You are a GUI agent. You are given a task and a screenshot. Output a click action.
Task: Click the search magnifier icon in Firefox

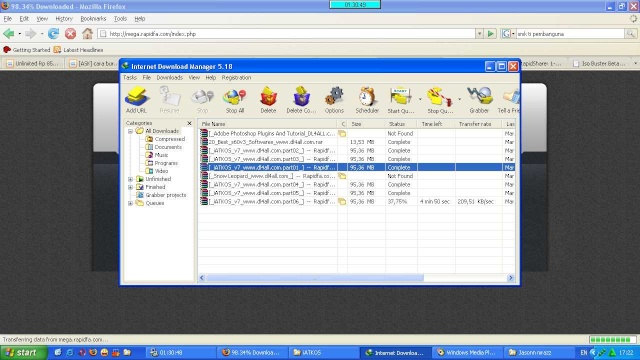630,34
